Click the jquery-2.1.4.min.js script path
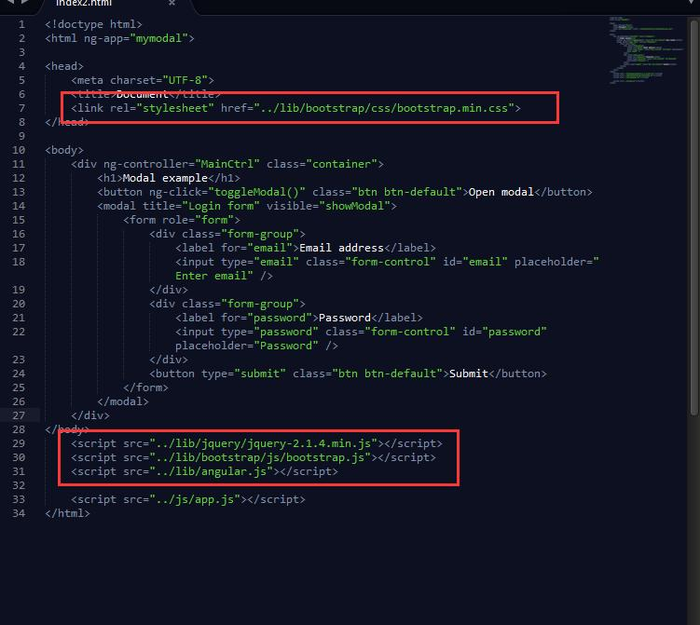The width and height of the screenshot is (700, 625). (x=263, y=444)
